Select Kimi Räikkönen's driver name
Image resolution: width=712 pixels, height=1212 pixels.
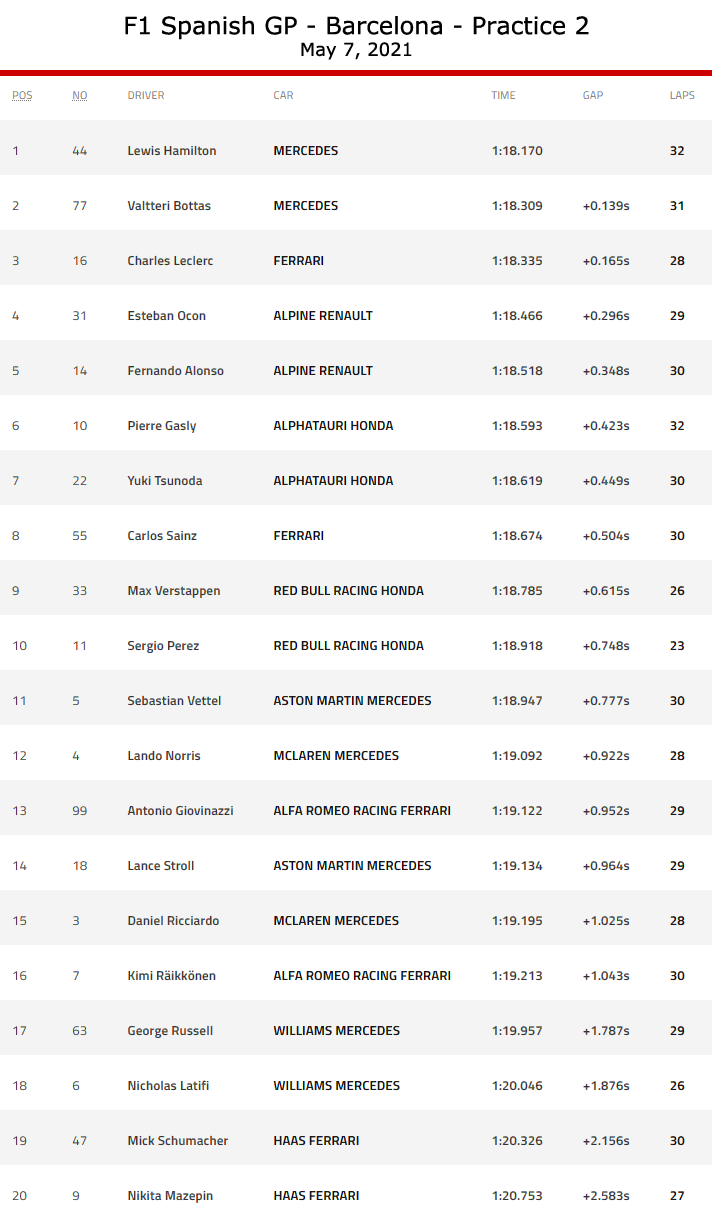(171, 976)
